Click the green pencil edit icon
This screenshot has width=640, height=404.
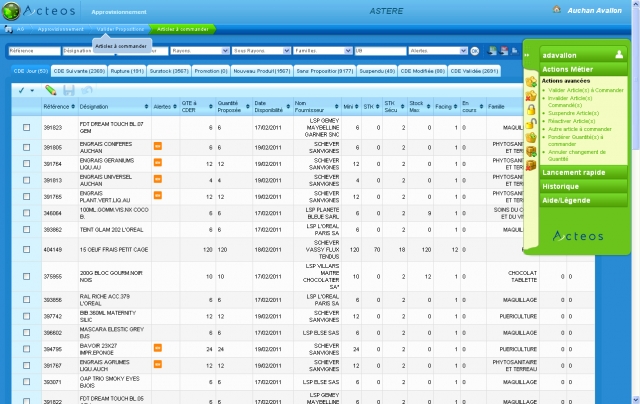[51, 90]
